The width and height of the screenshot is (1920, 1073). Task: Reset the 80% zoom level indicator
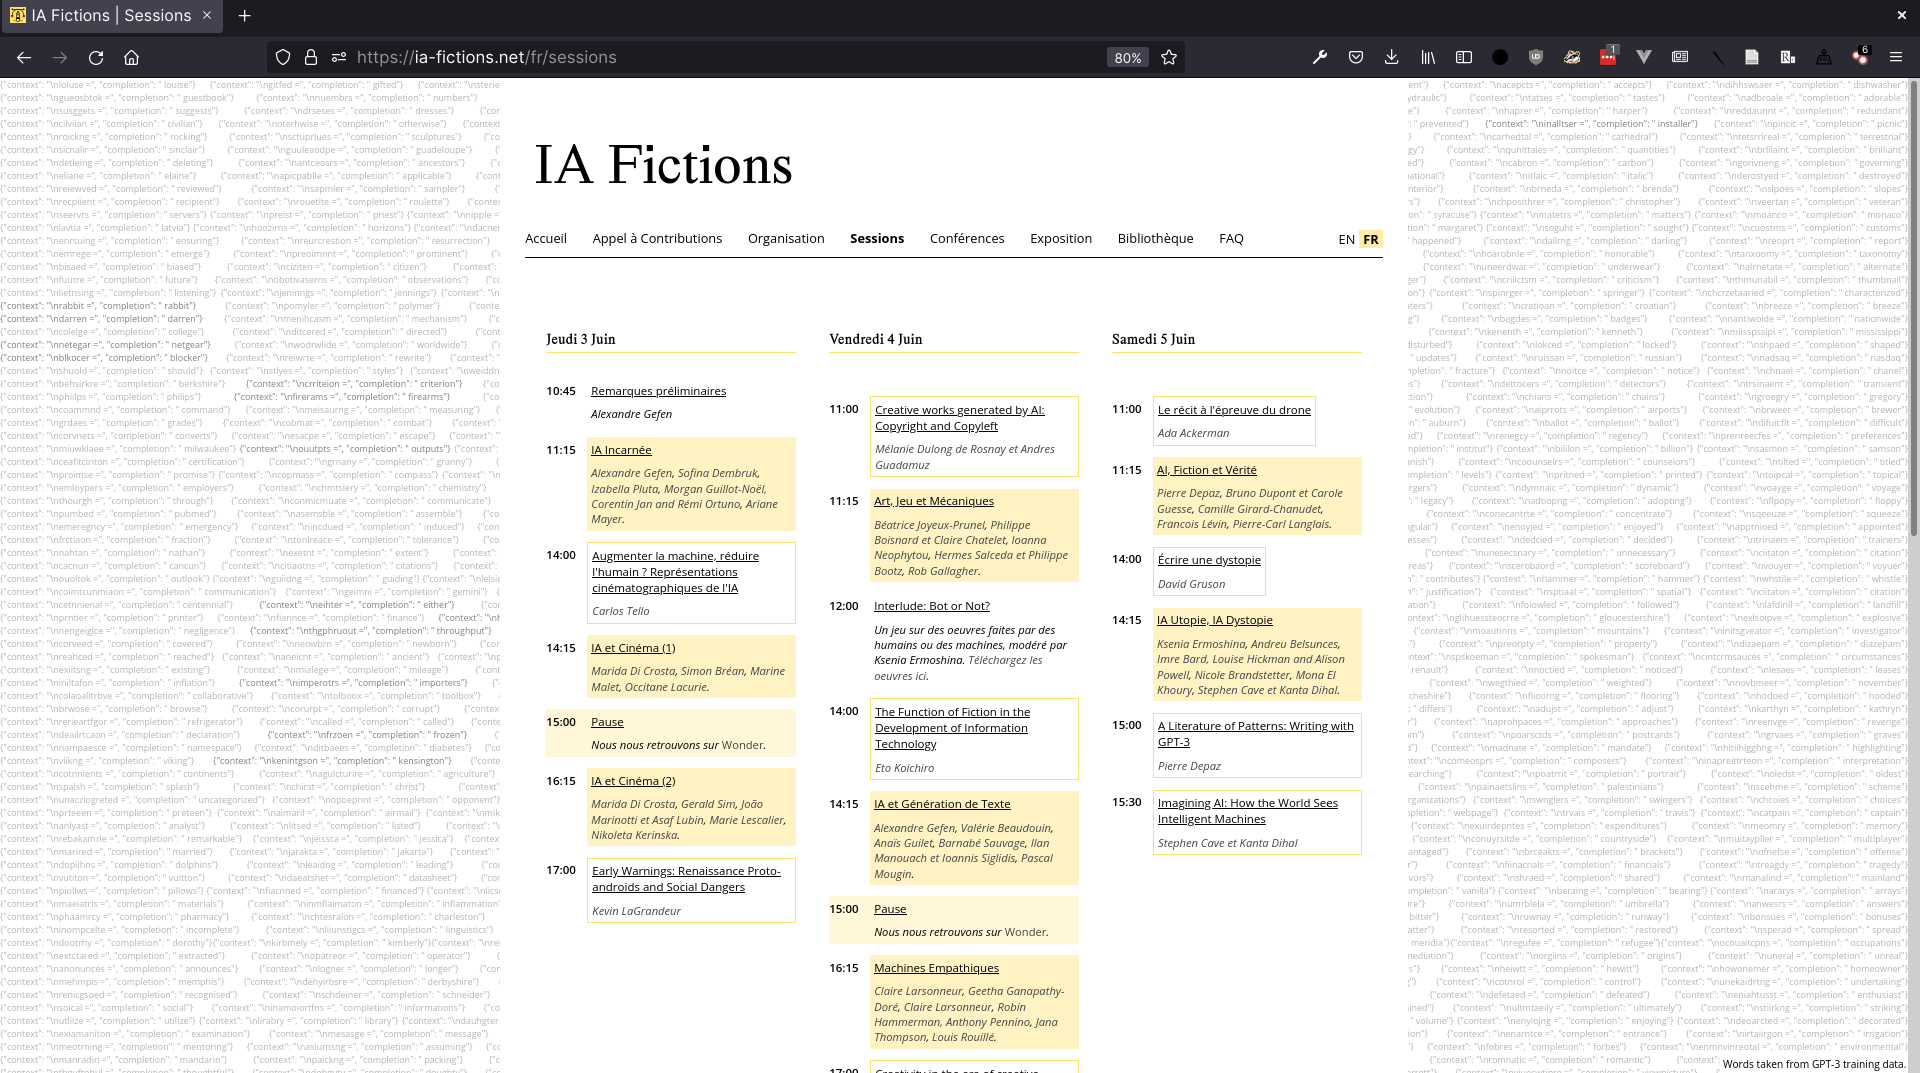[x=1128, y=58]
